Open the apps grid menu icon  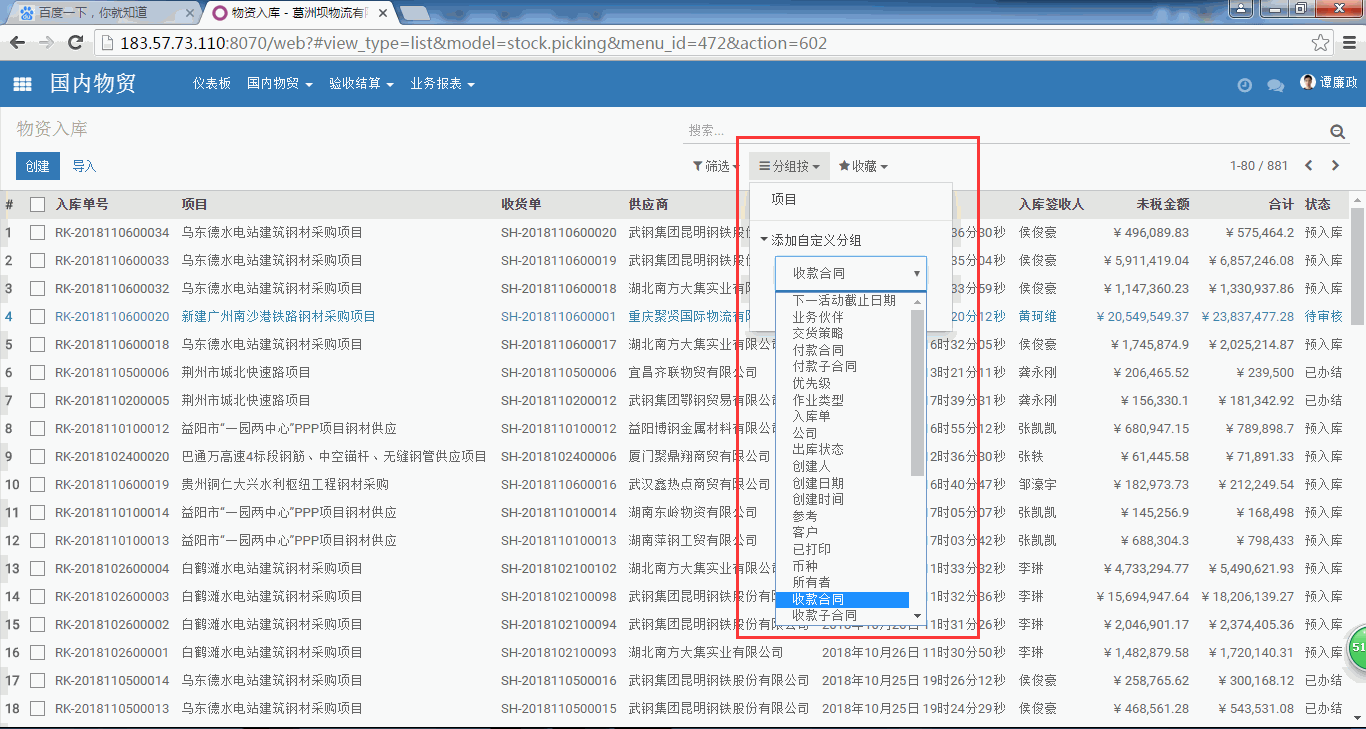click(x=22, y=84)
